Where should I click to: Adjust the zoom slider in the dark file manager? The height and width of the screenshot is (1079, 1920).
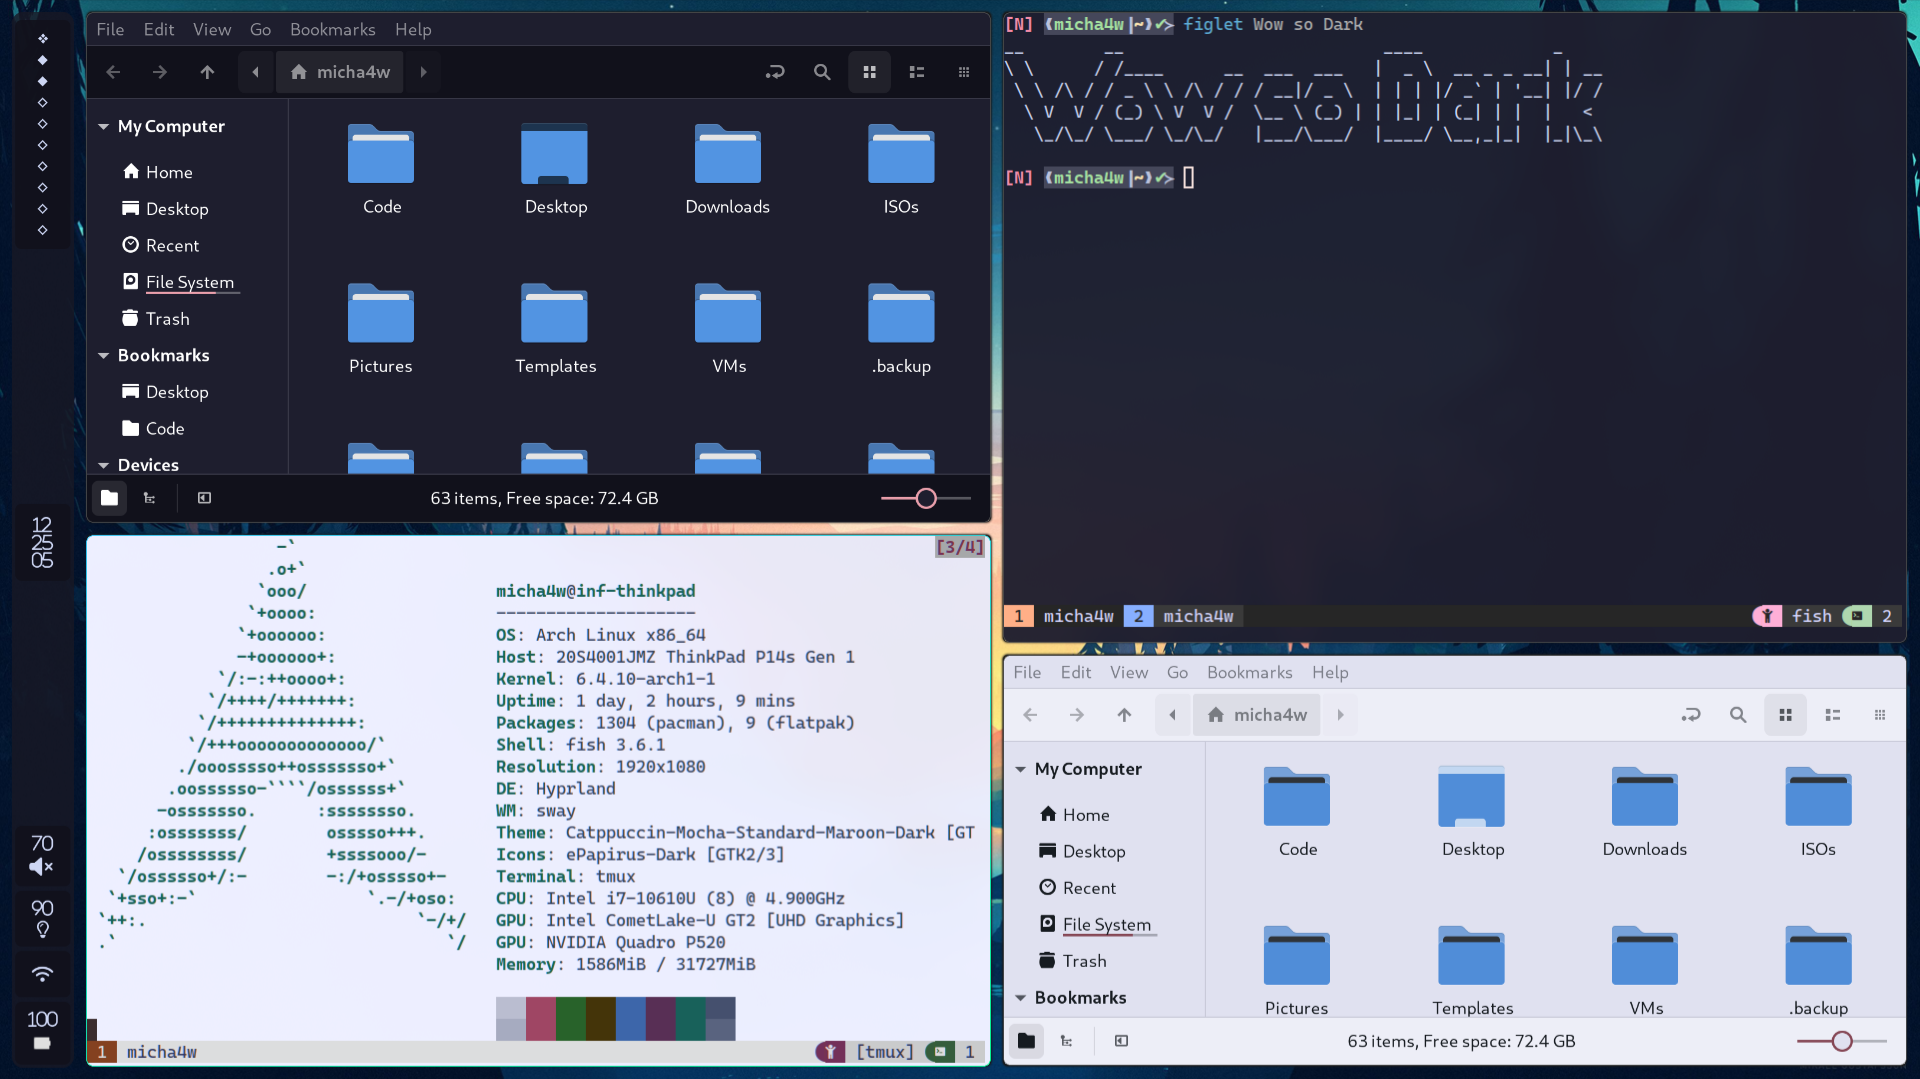click(926, 498)
